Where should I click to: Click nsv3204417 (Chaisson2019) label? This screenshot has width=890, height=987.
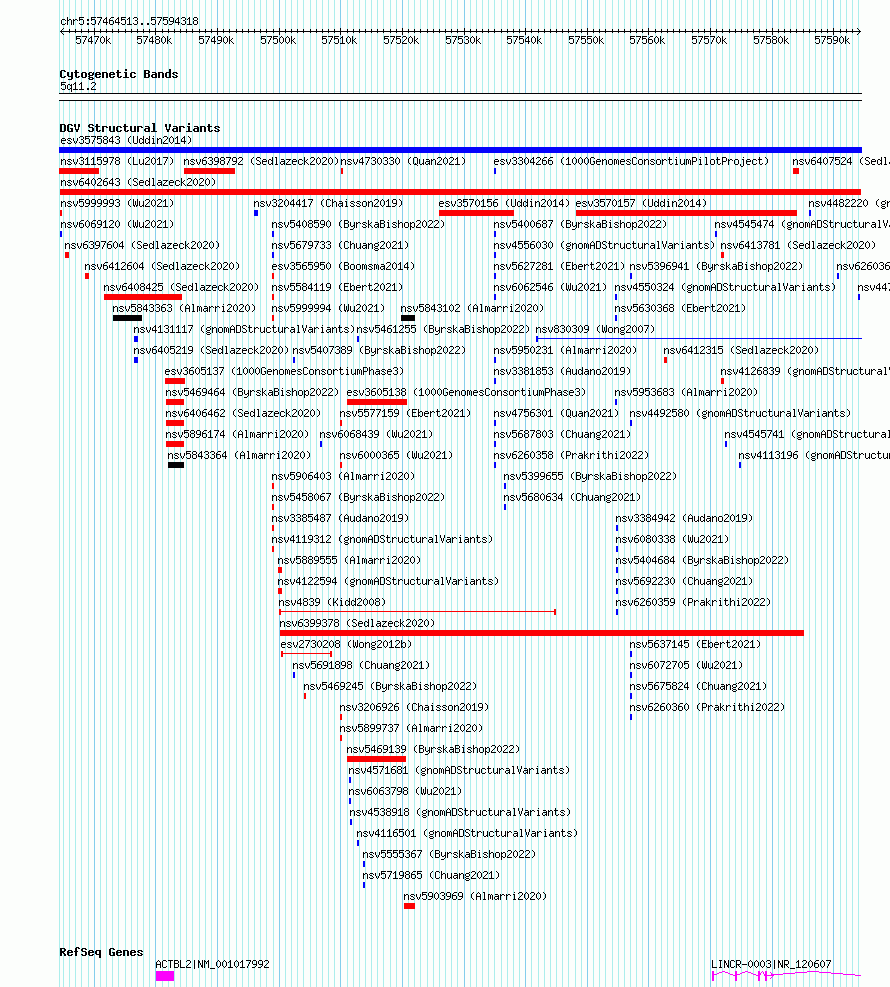(x=328, y=203)
